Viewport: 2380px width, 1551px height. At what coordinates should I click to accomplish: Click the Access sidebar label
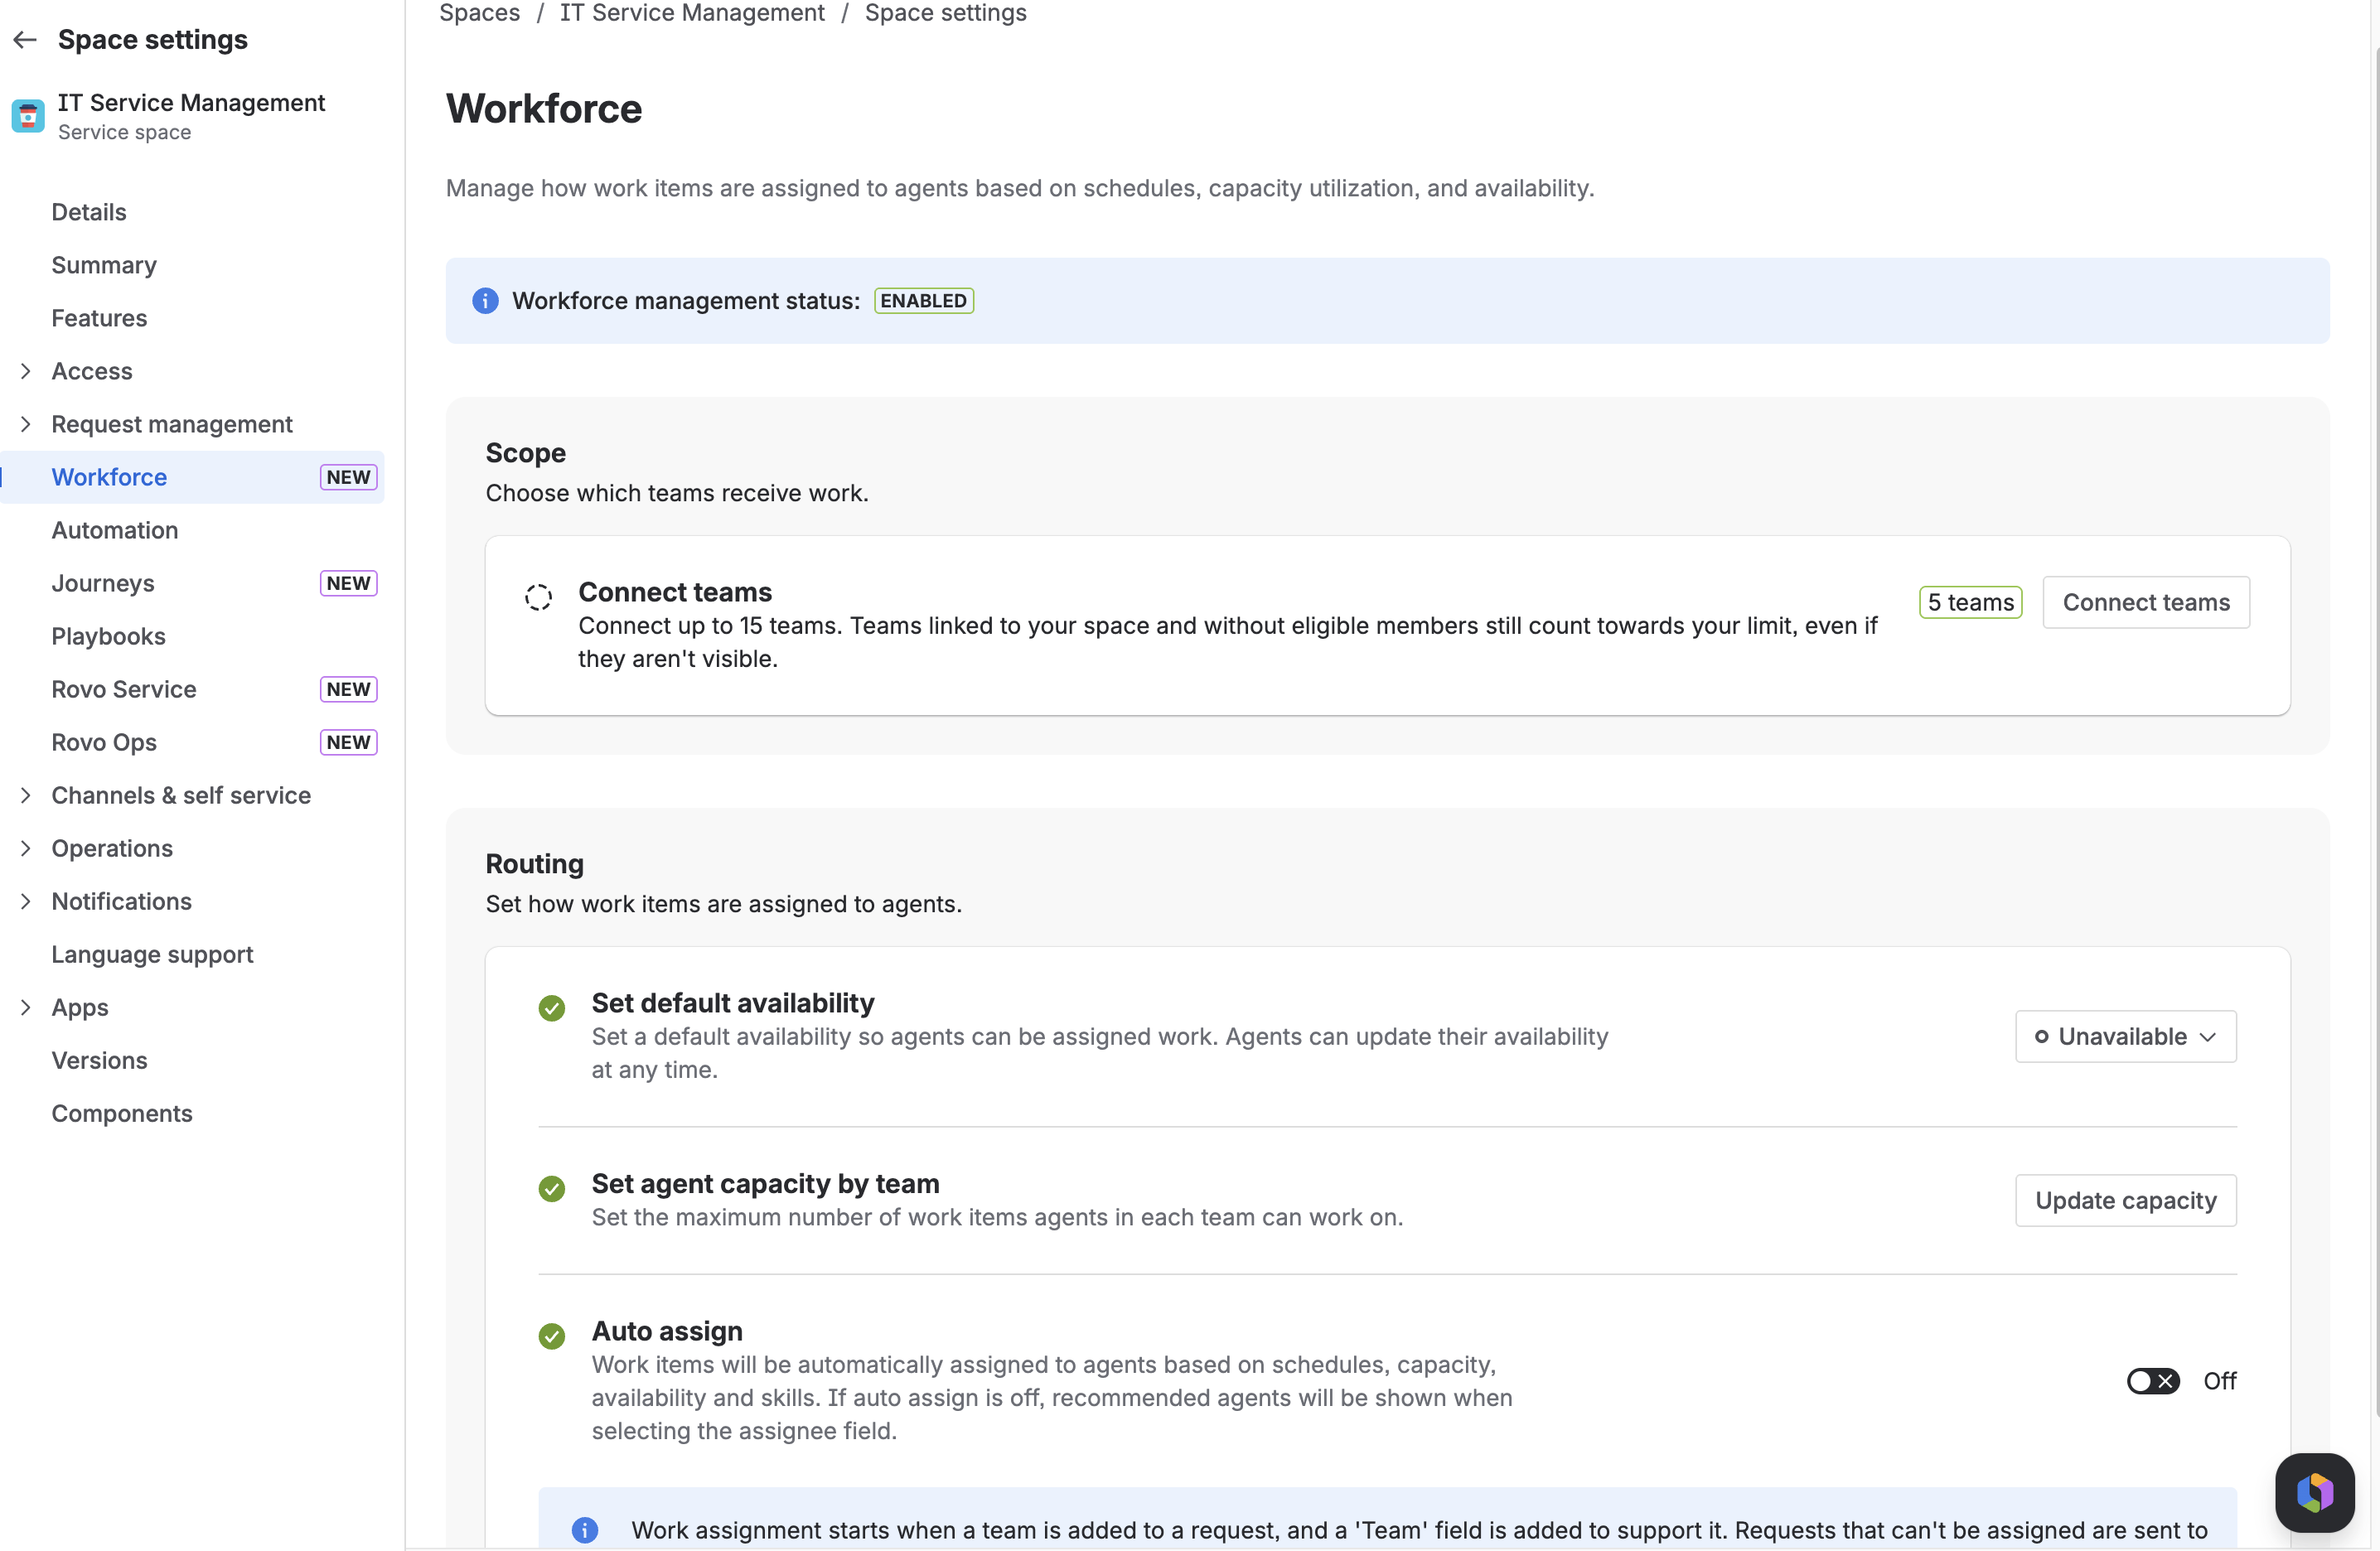(x=92, y=371)
